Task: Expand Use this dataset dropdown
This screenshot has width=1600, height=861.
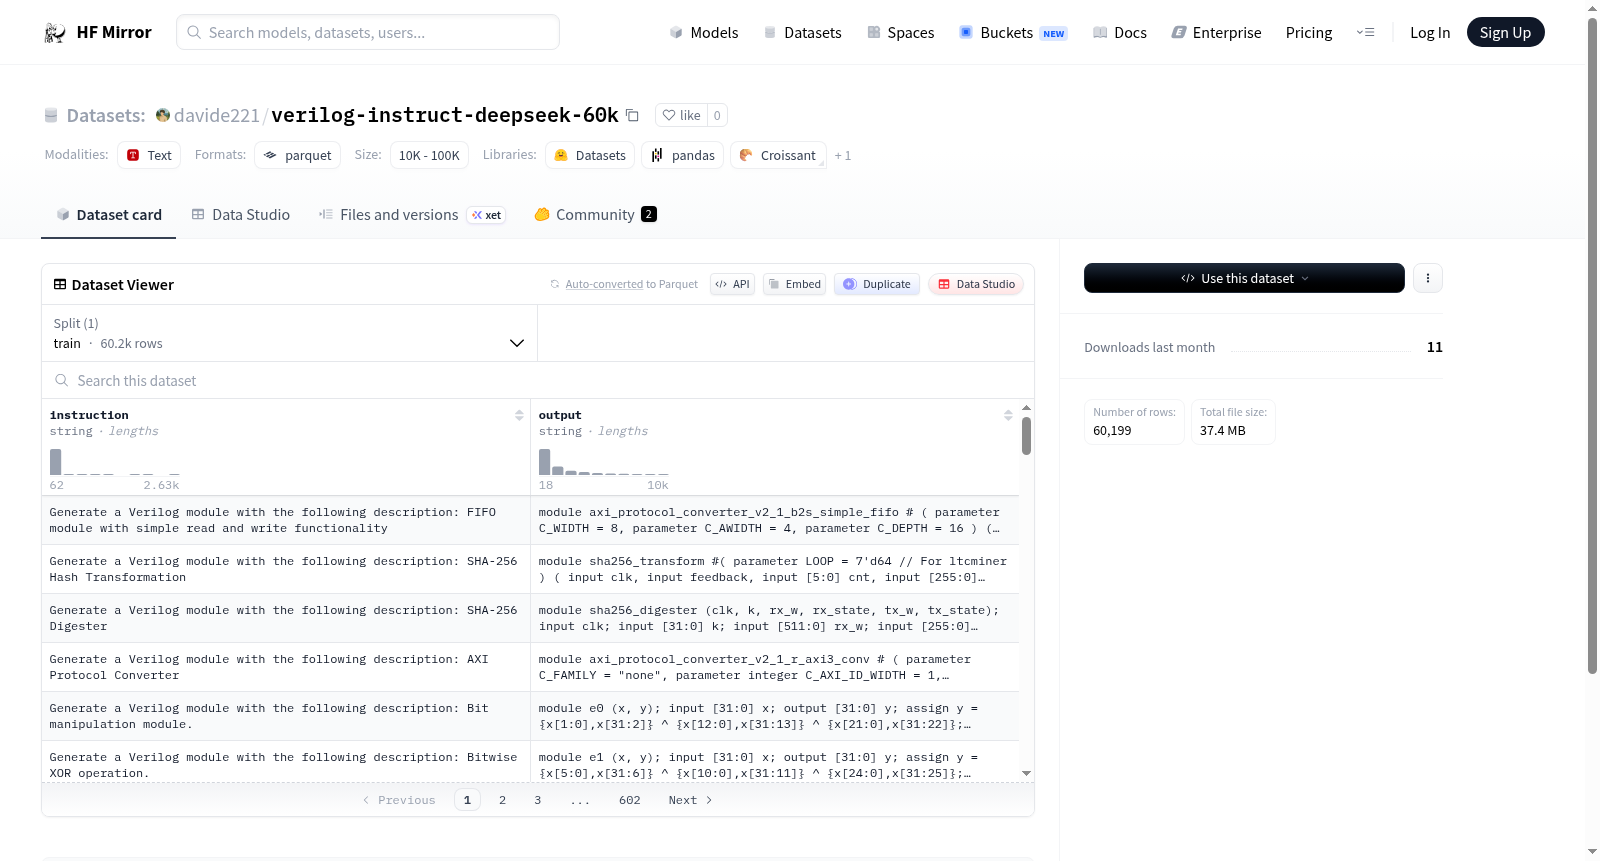Action: pos(1244,278)
